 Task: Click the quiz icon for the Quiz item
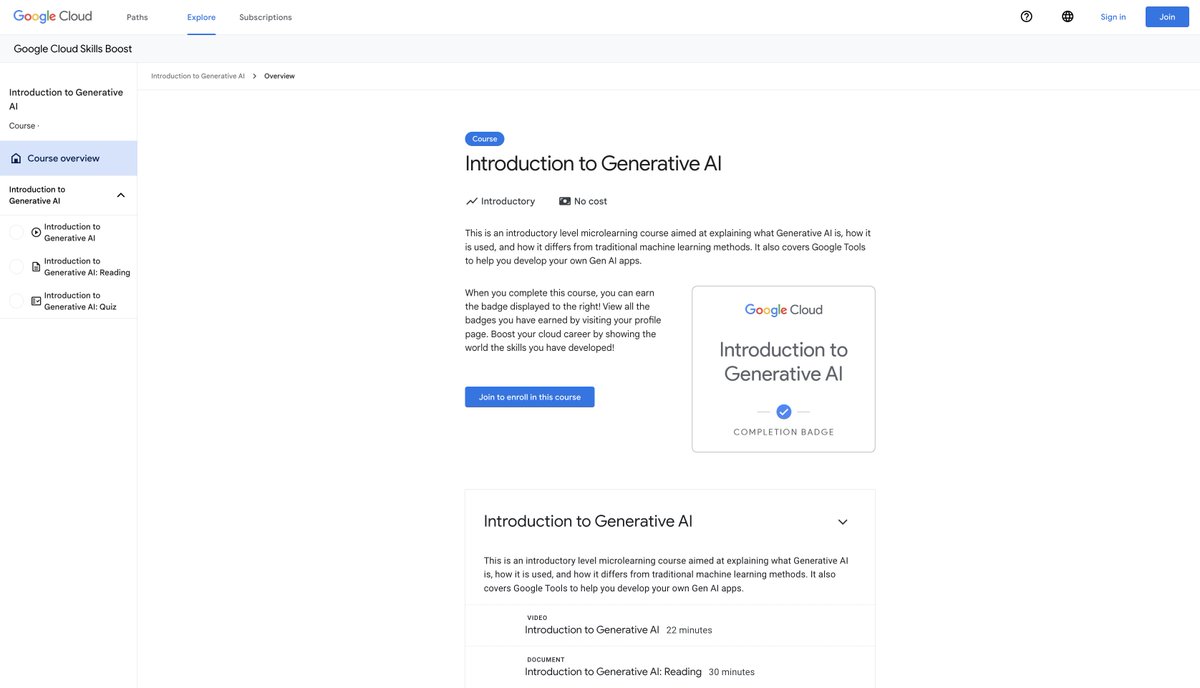pyautogui.click(x=36, y=301)
